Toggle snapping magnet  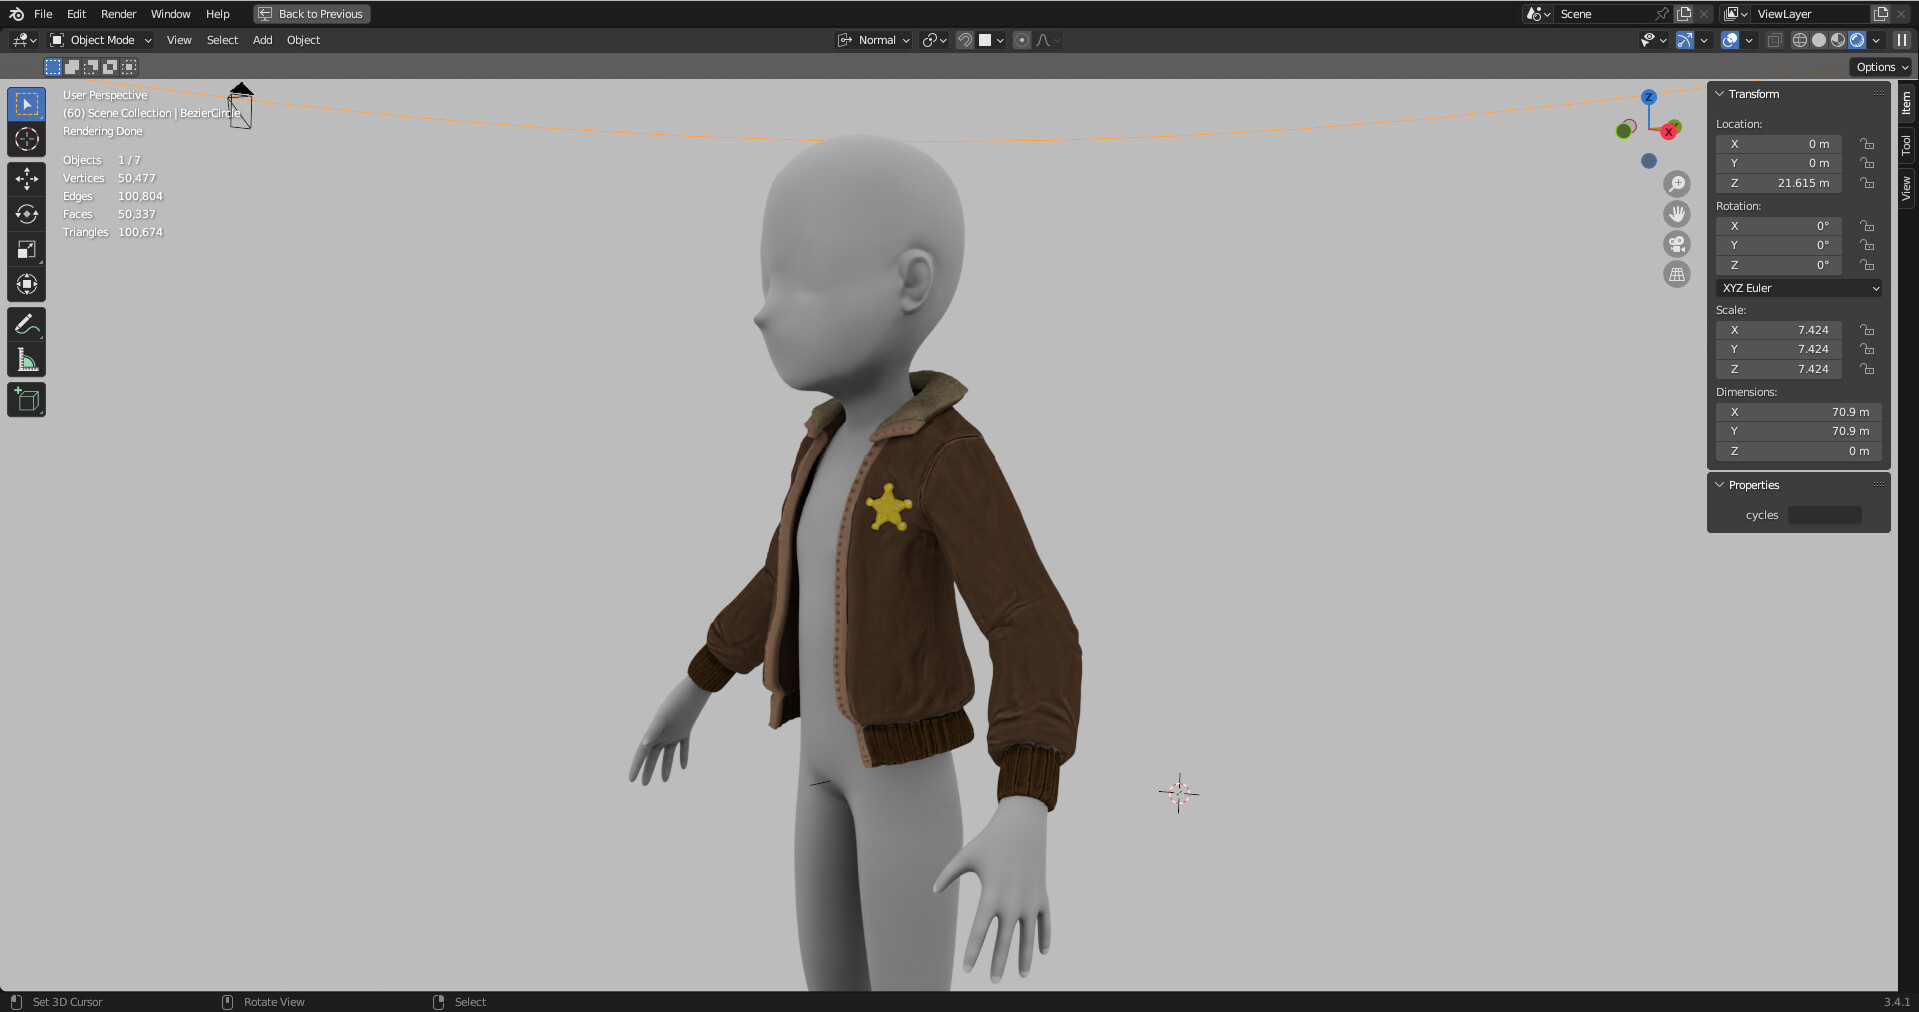click(965, 40)
